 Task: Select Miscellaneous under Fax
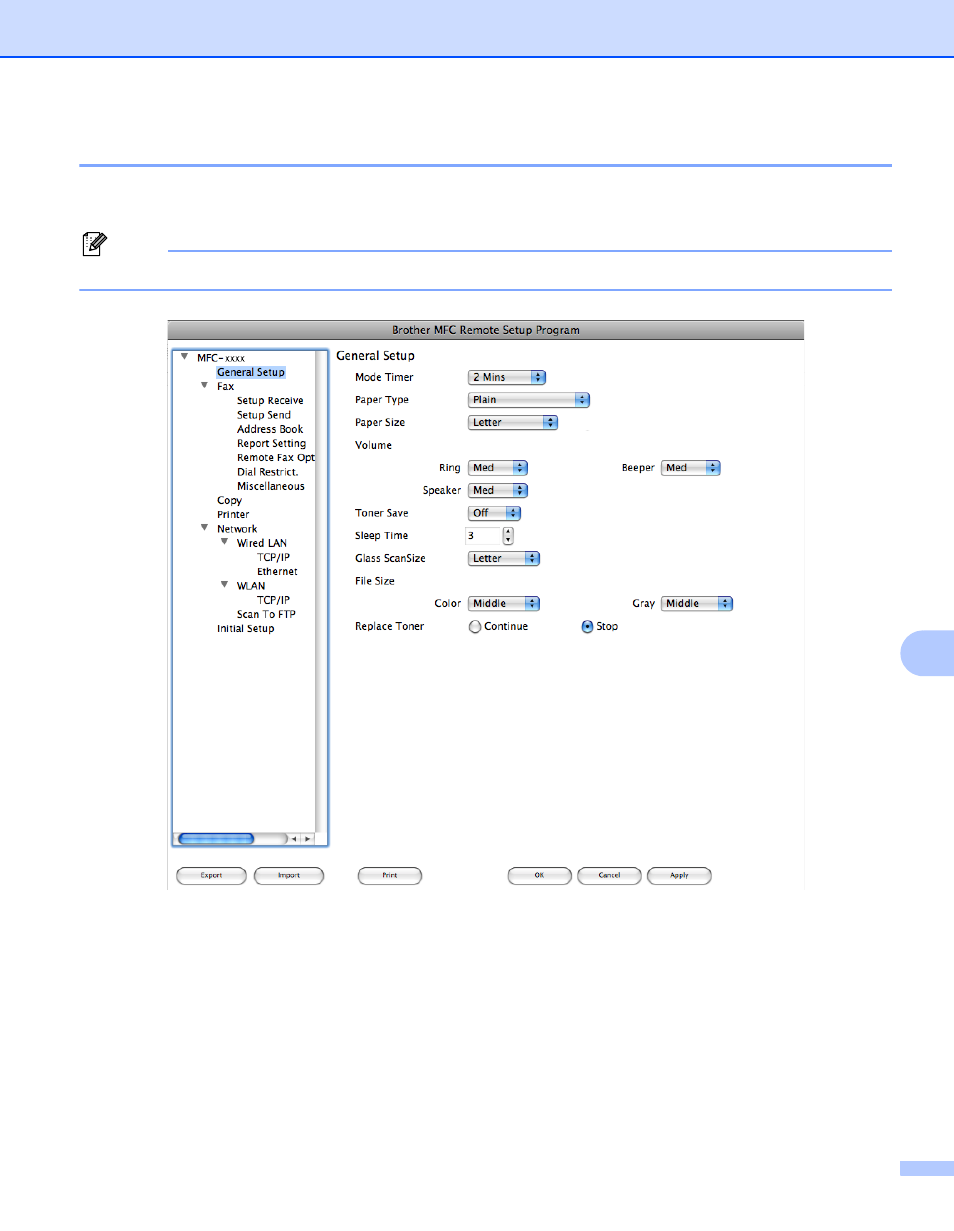[271, 486]
